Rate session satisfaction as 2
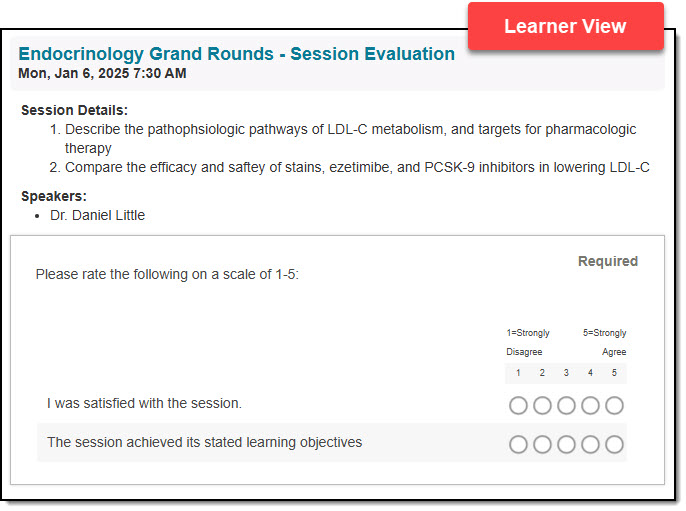 tap(542, 405)
